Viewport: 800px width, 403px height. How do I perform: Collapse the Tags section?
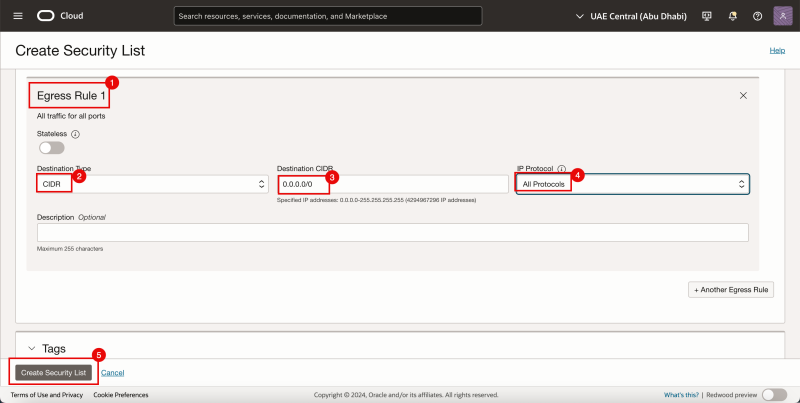[29, 349]
